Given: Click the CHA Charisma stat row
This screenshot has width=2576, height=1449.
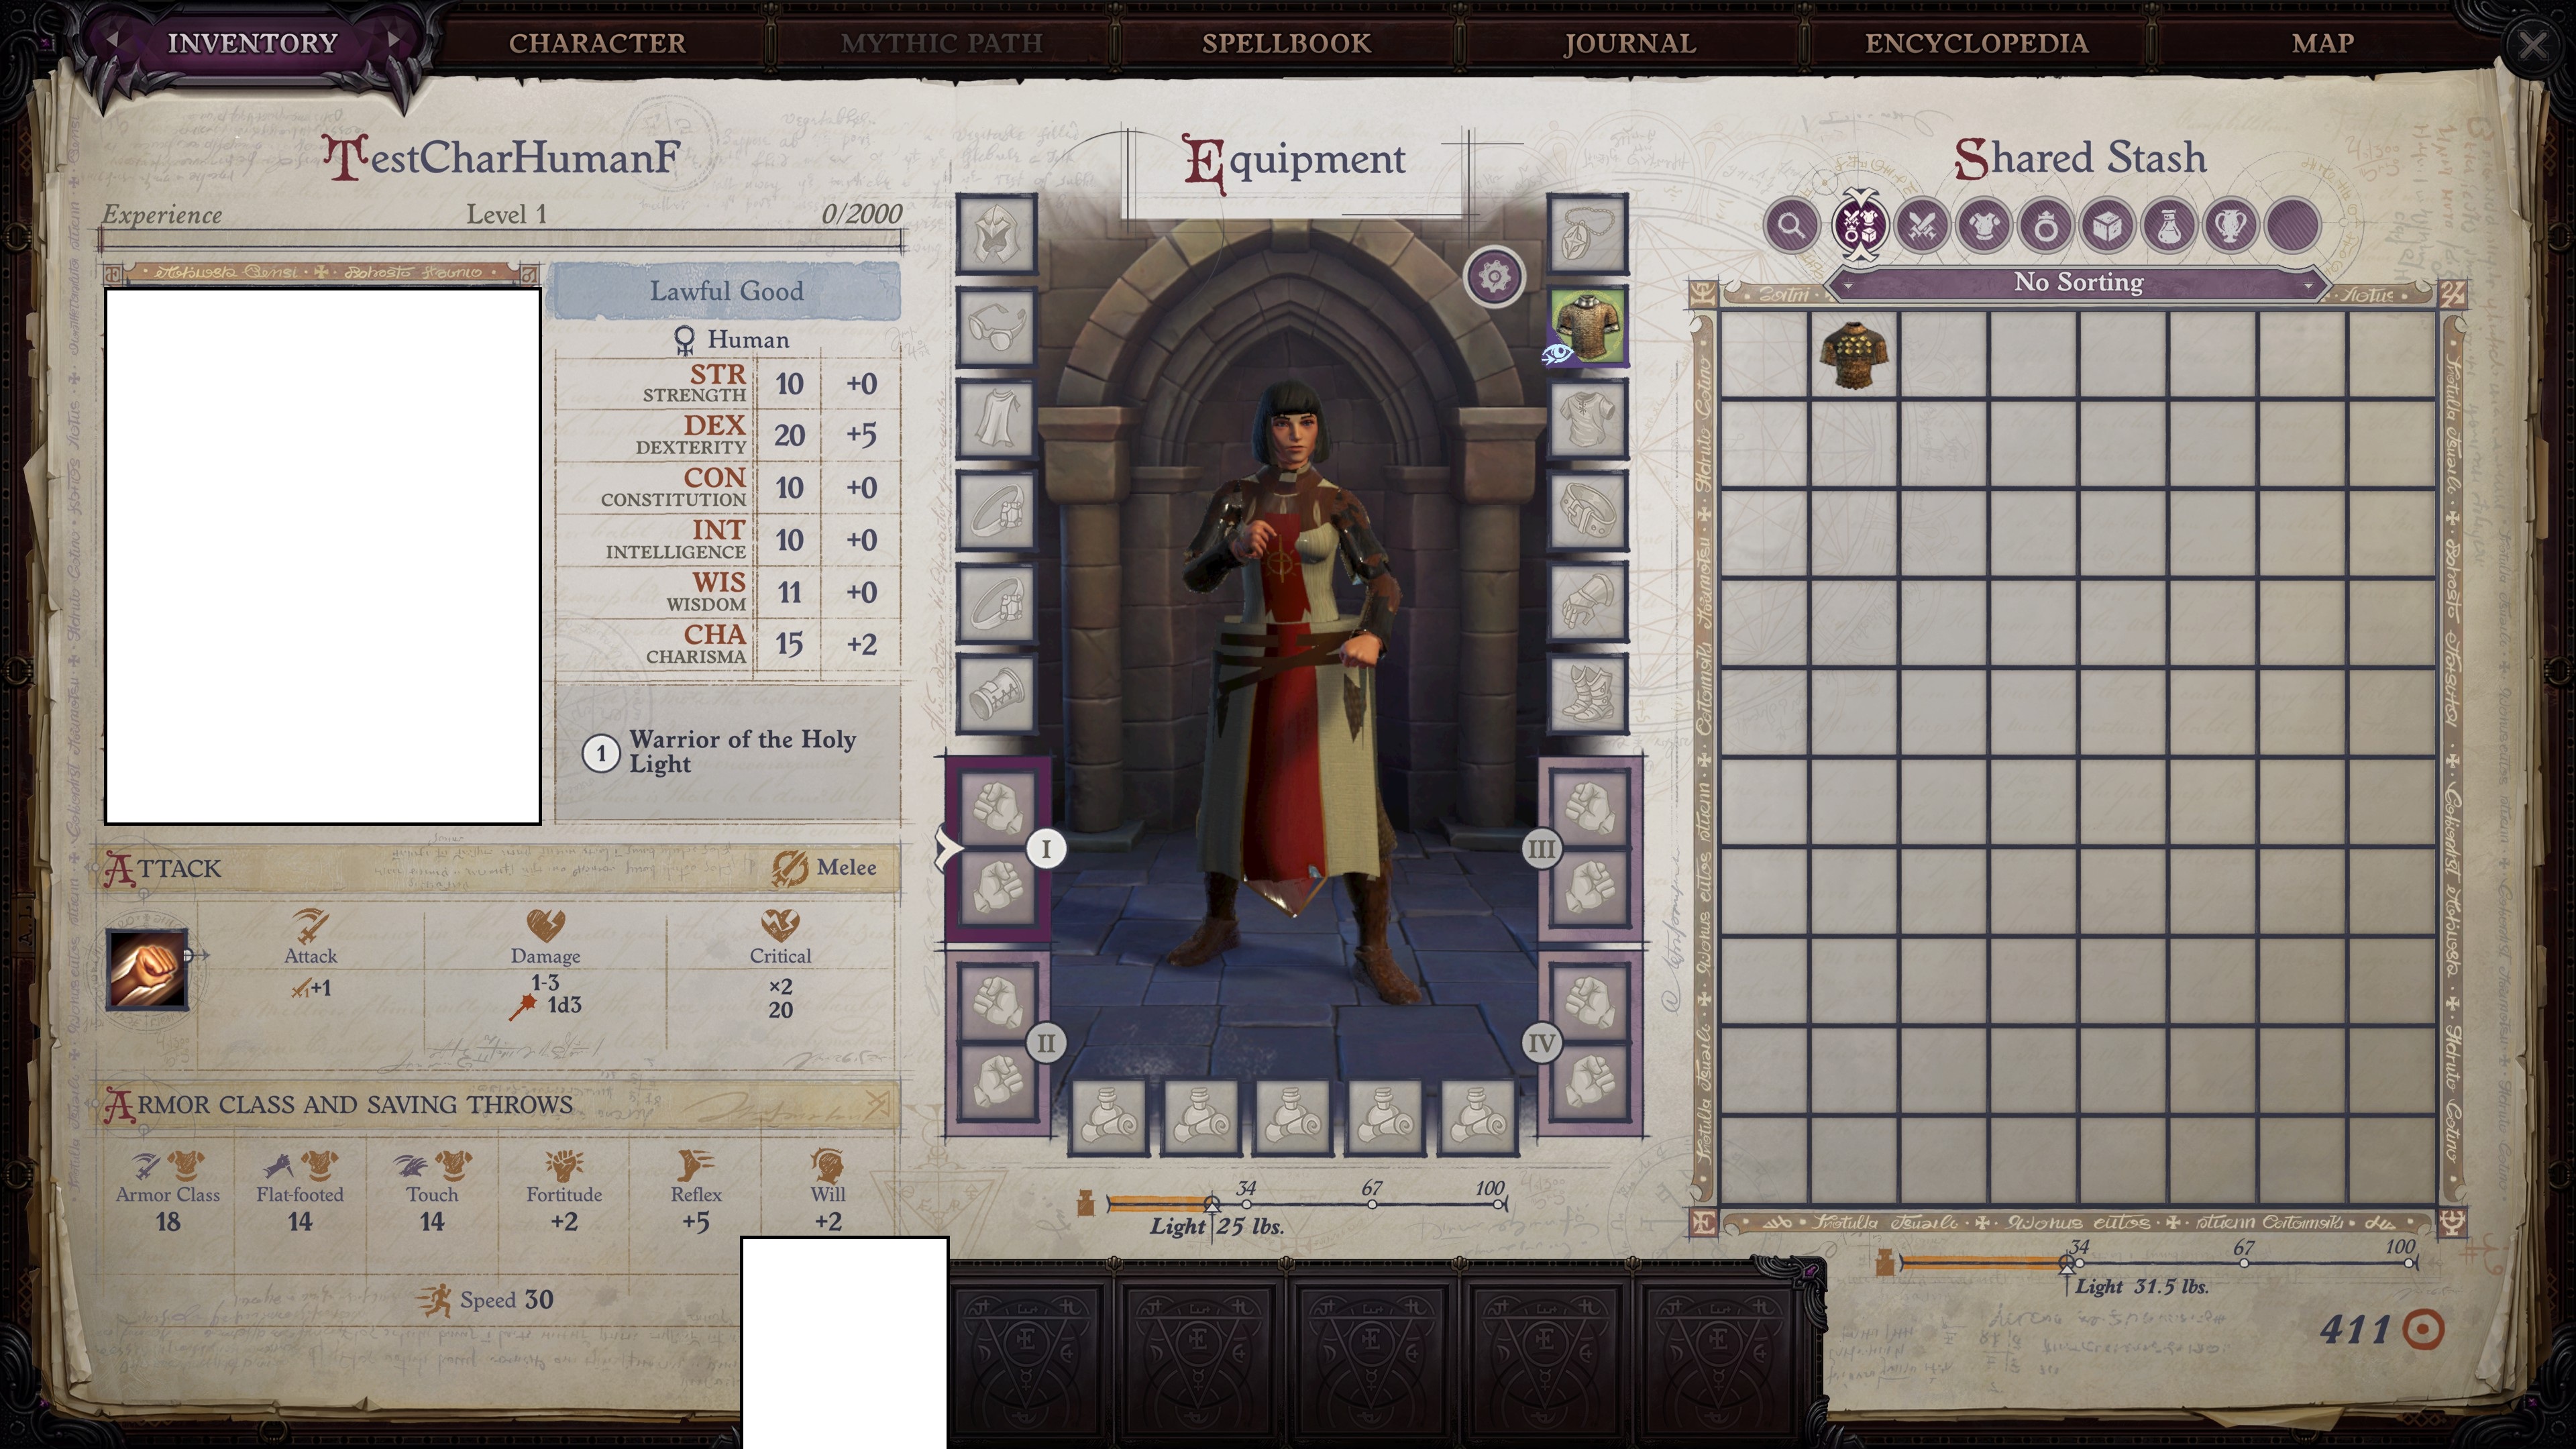Looking at the screenshot, I should [x=728, y=644].
